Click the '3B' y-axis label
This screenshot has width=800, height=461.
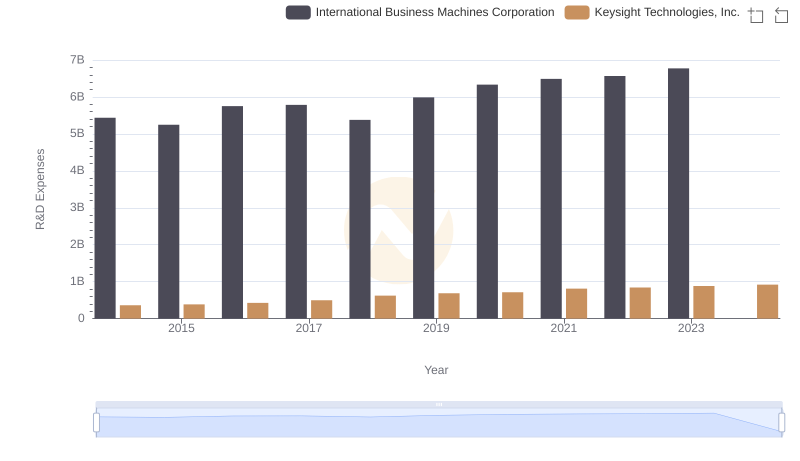[x=77, y=208]
